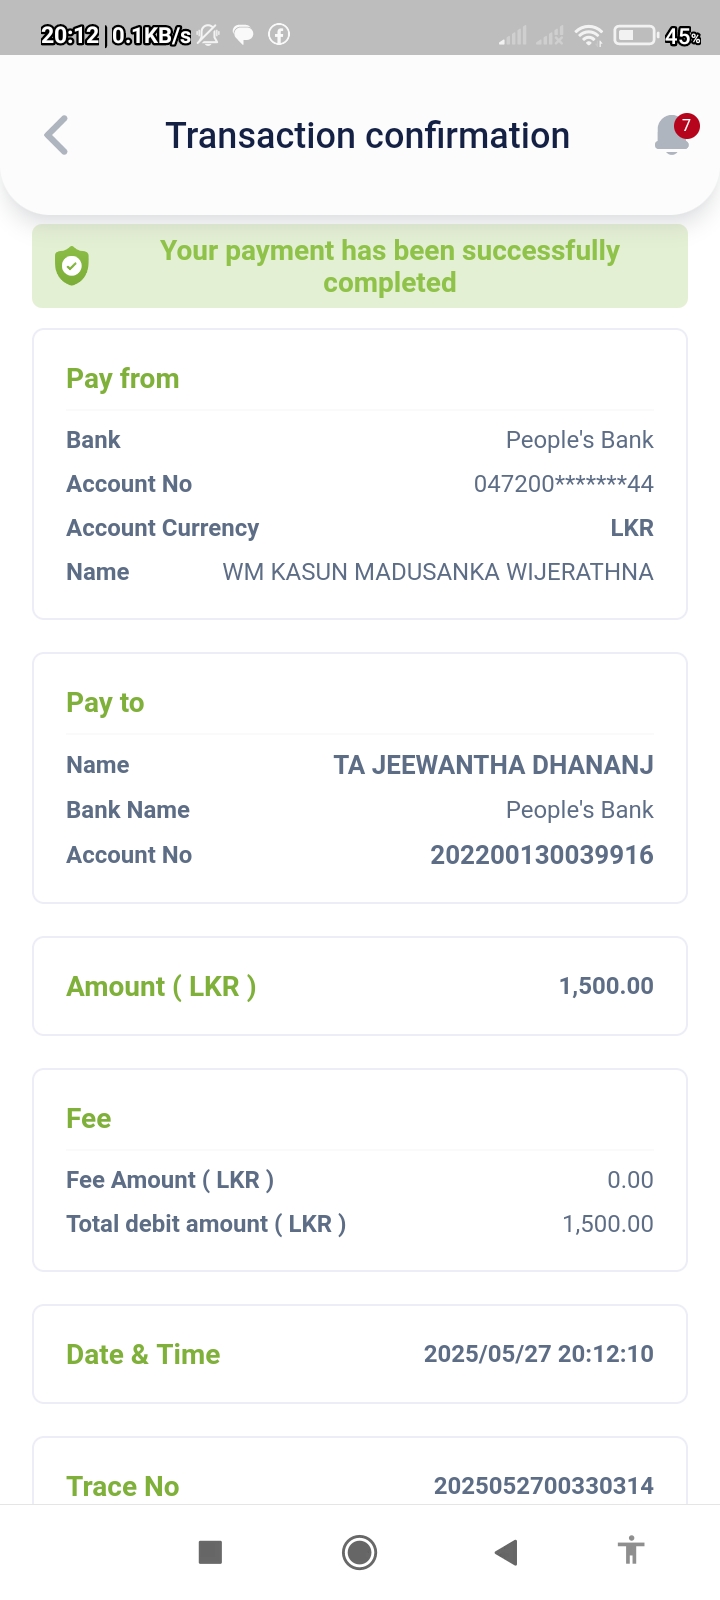The height and width of the screenshot is (1600, 720).
Task: Tap the back arrow in header
Action: coord(57,136)
